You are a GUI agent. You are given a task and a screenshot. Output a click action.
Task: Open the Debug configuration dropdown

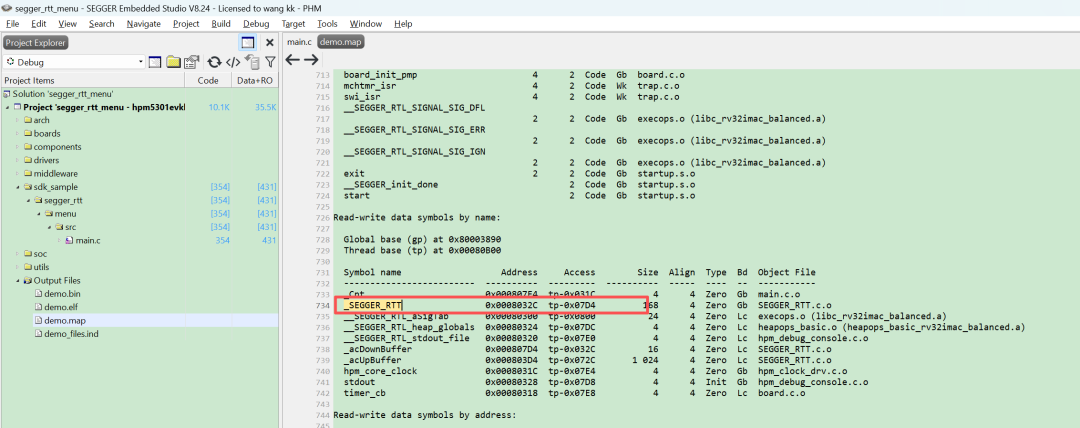coord(139,62)
